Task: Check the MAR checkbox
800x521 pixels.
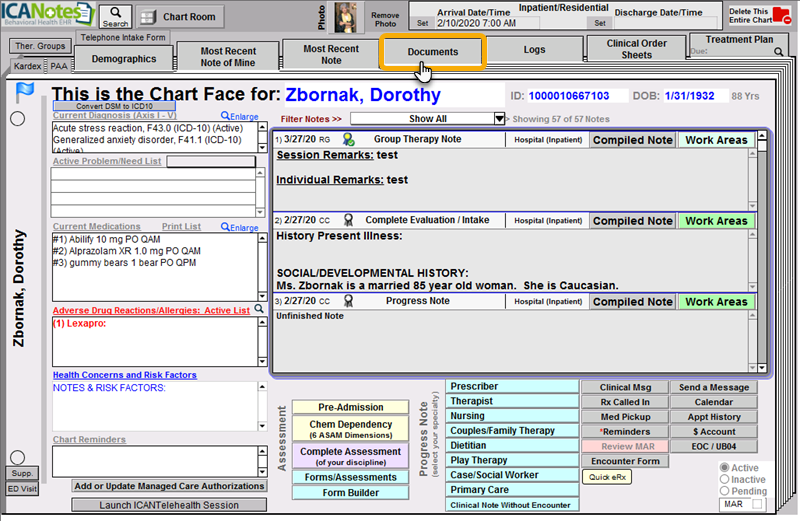Action: (758, 505)
